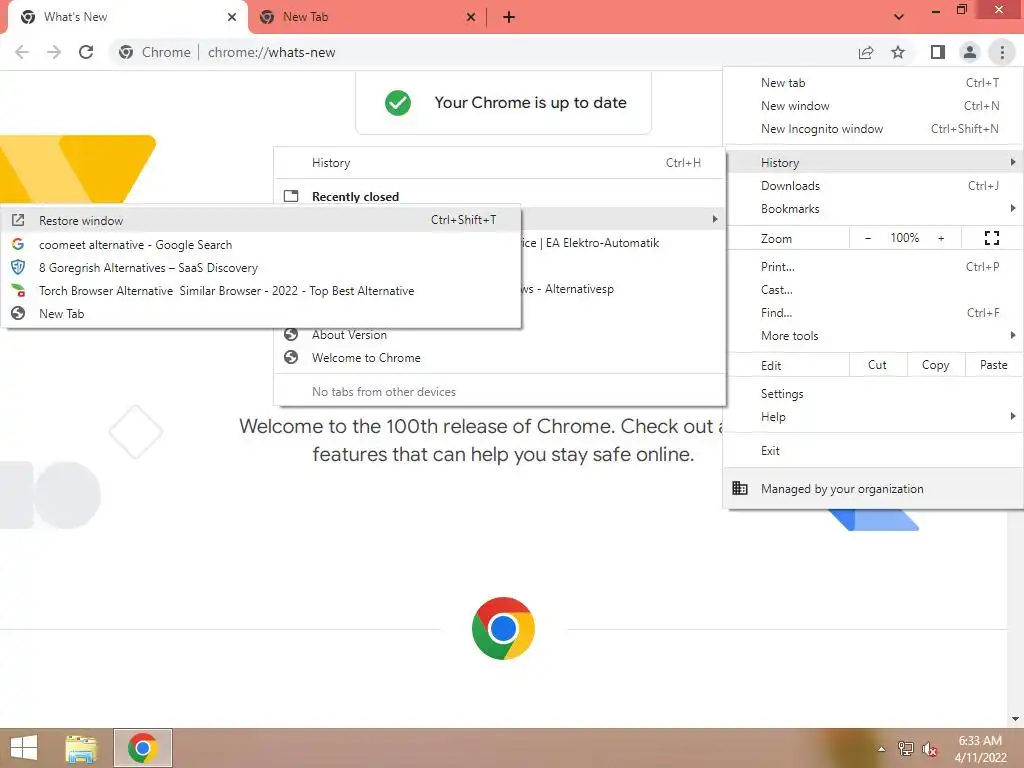
Task: Click the Torch Browser entry favicon
Action: tap(18, 290)
